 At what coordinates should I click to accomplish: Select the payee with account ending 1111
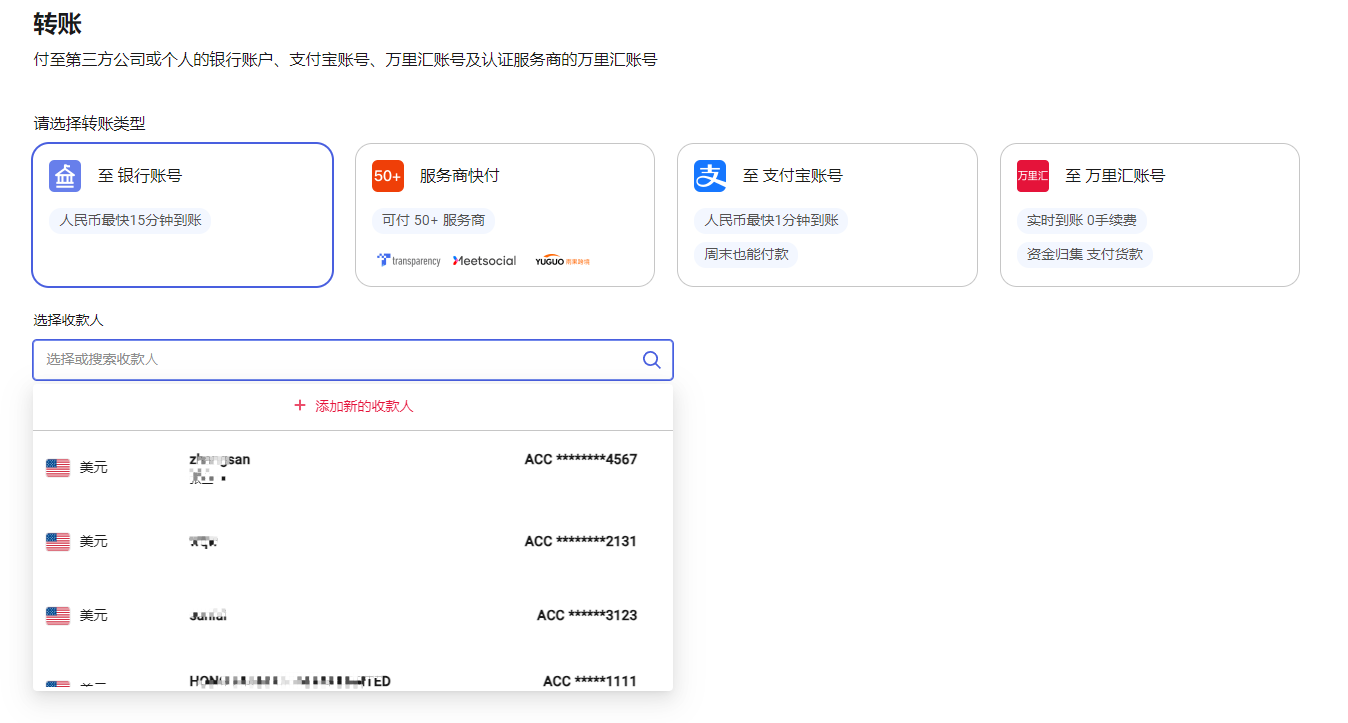[352, 680]
